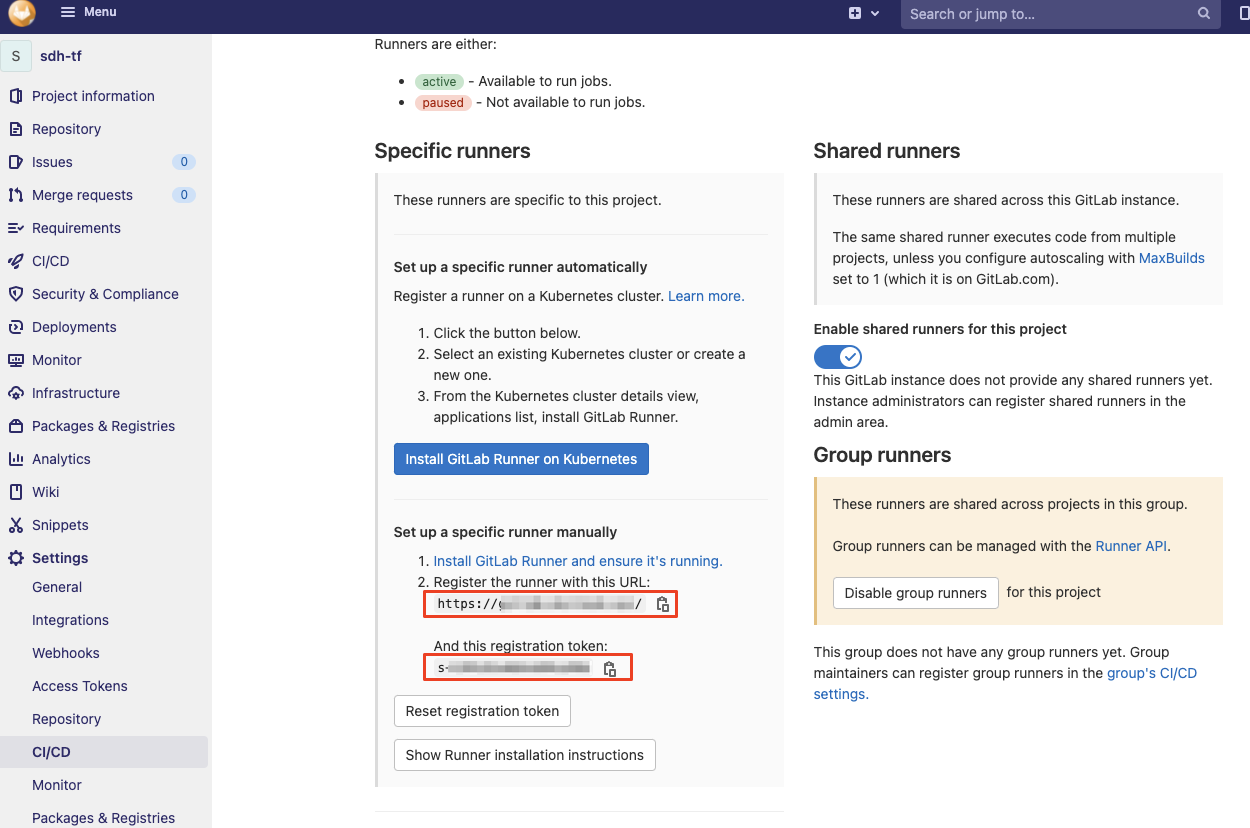Select Repository under Settings submenu
The width and height of the screenshot is (1250, 828).
66,719
